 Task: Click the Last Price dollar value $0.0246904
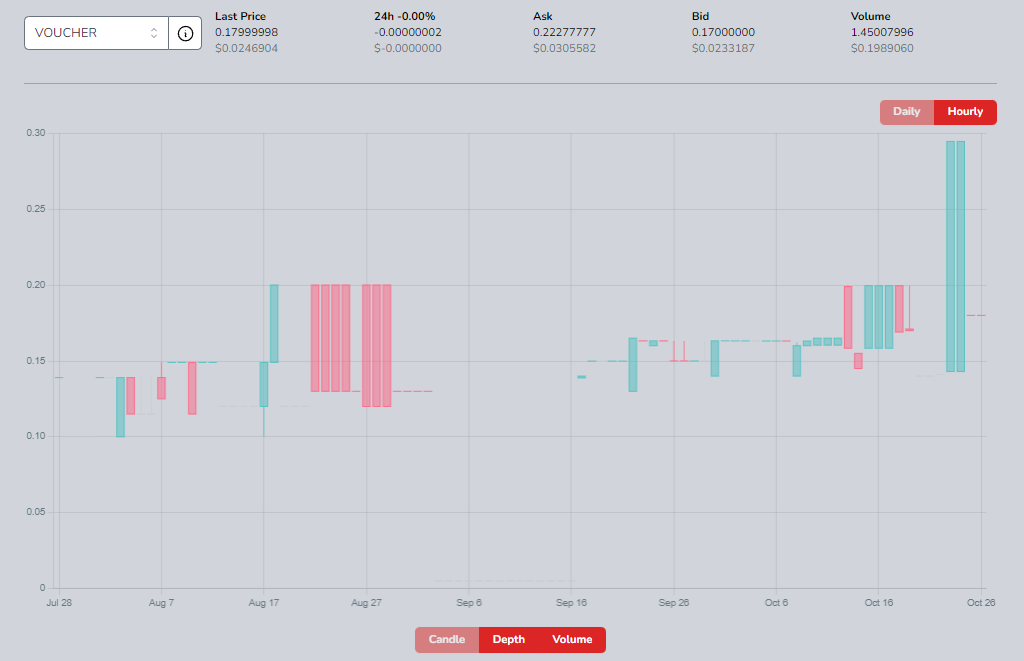coord(247,48)
